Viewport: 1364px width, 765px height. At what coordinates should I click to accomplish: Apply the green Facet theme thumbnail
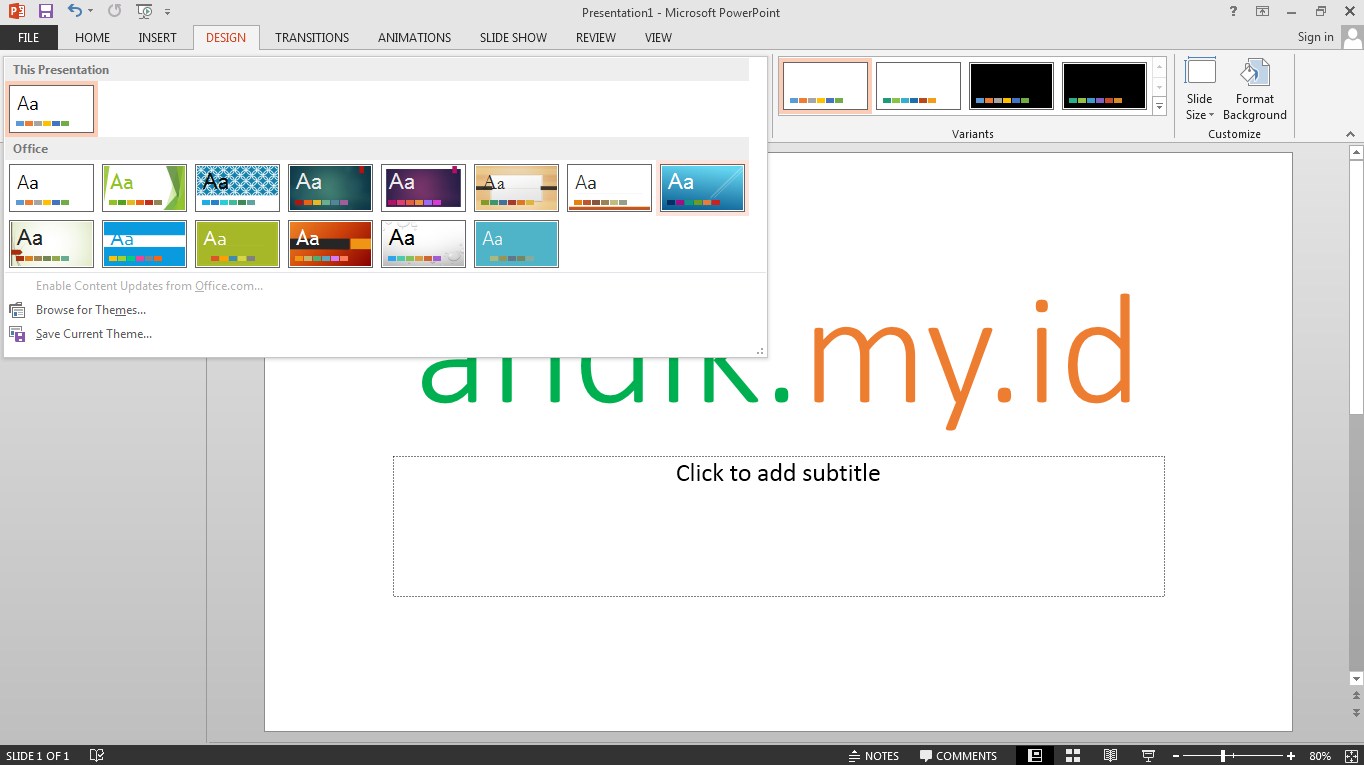(144, 188)
